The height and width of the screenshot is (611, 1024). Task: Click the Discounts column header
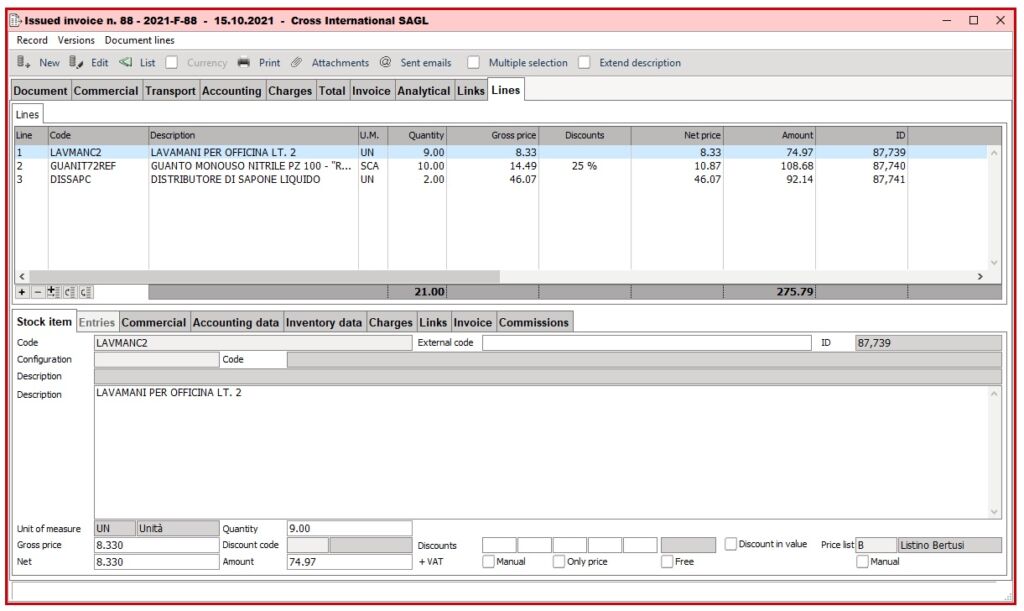point(584,135)
